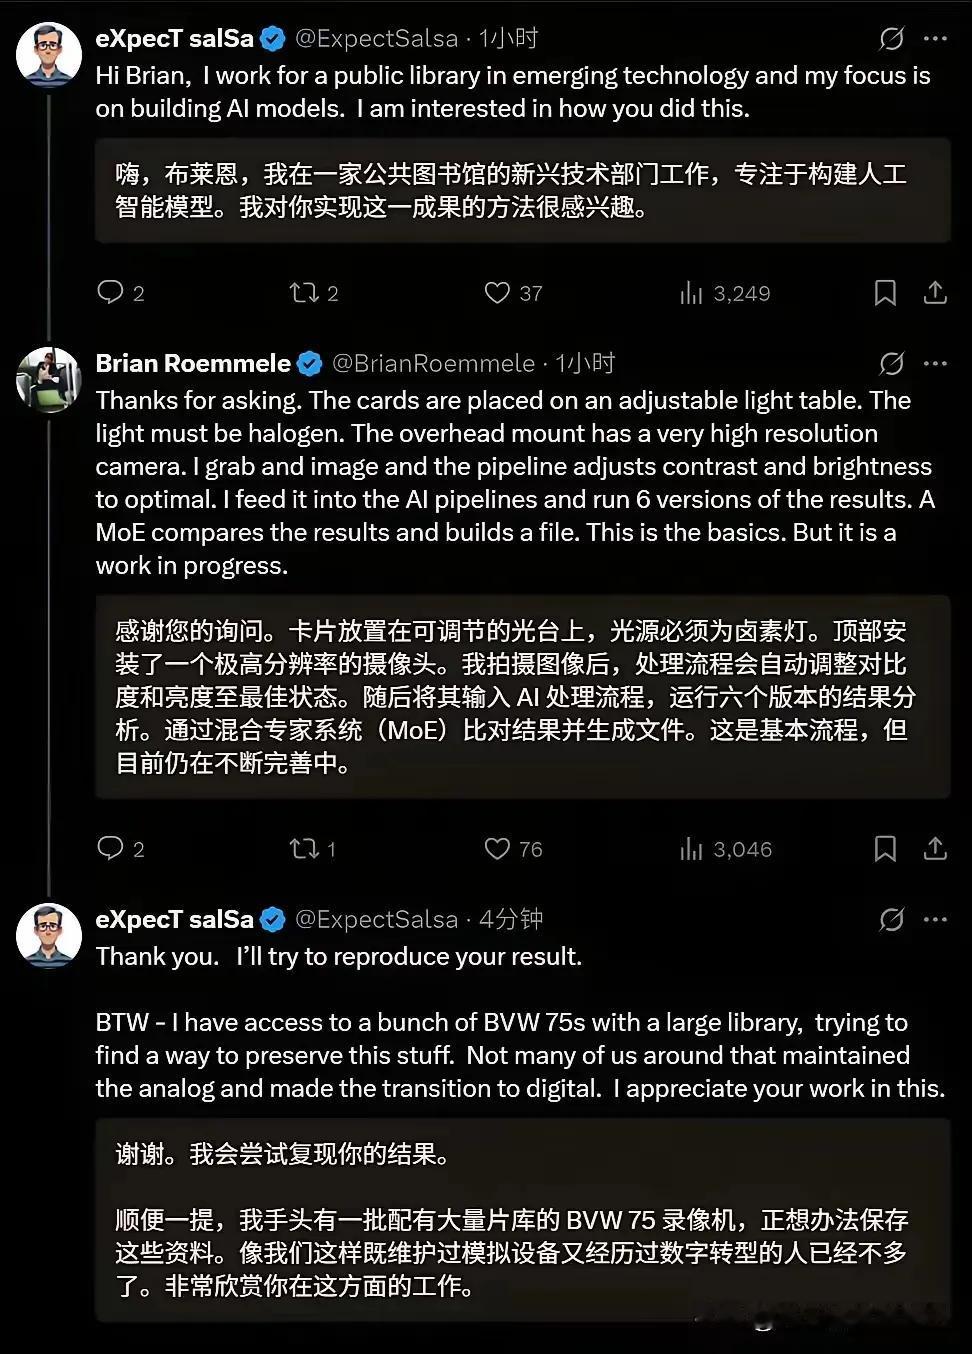Click Brian Roemmele's profile avatar
The image size is (972, 1354).
coord(48,380)
